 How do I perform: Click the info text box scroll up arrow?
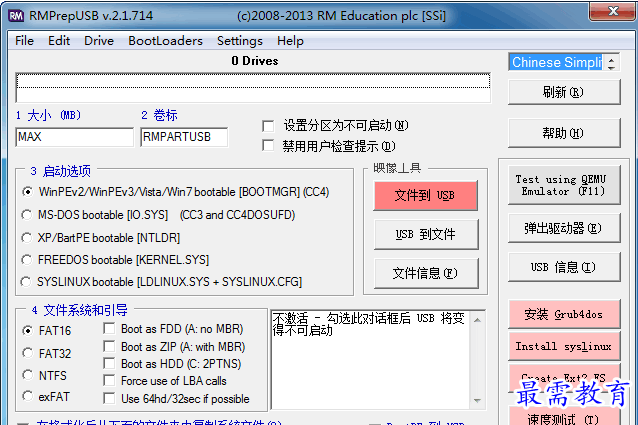(478, 320)
